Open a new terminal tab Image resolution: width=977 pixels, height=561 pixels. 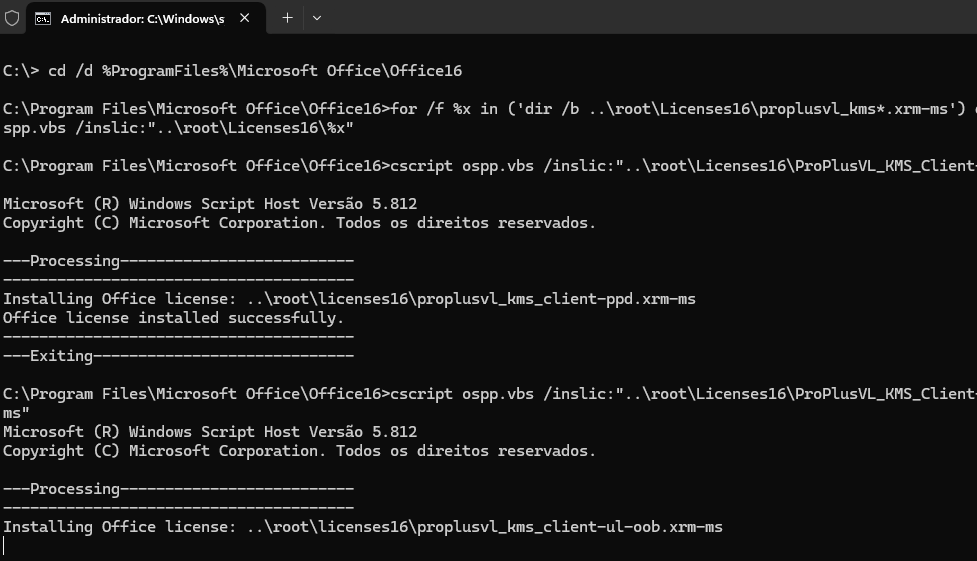287,18
